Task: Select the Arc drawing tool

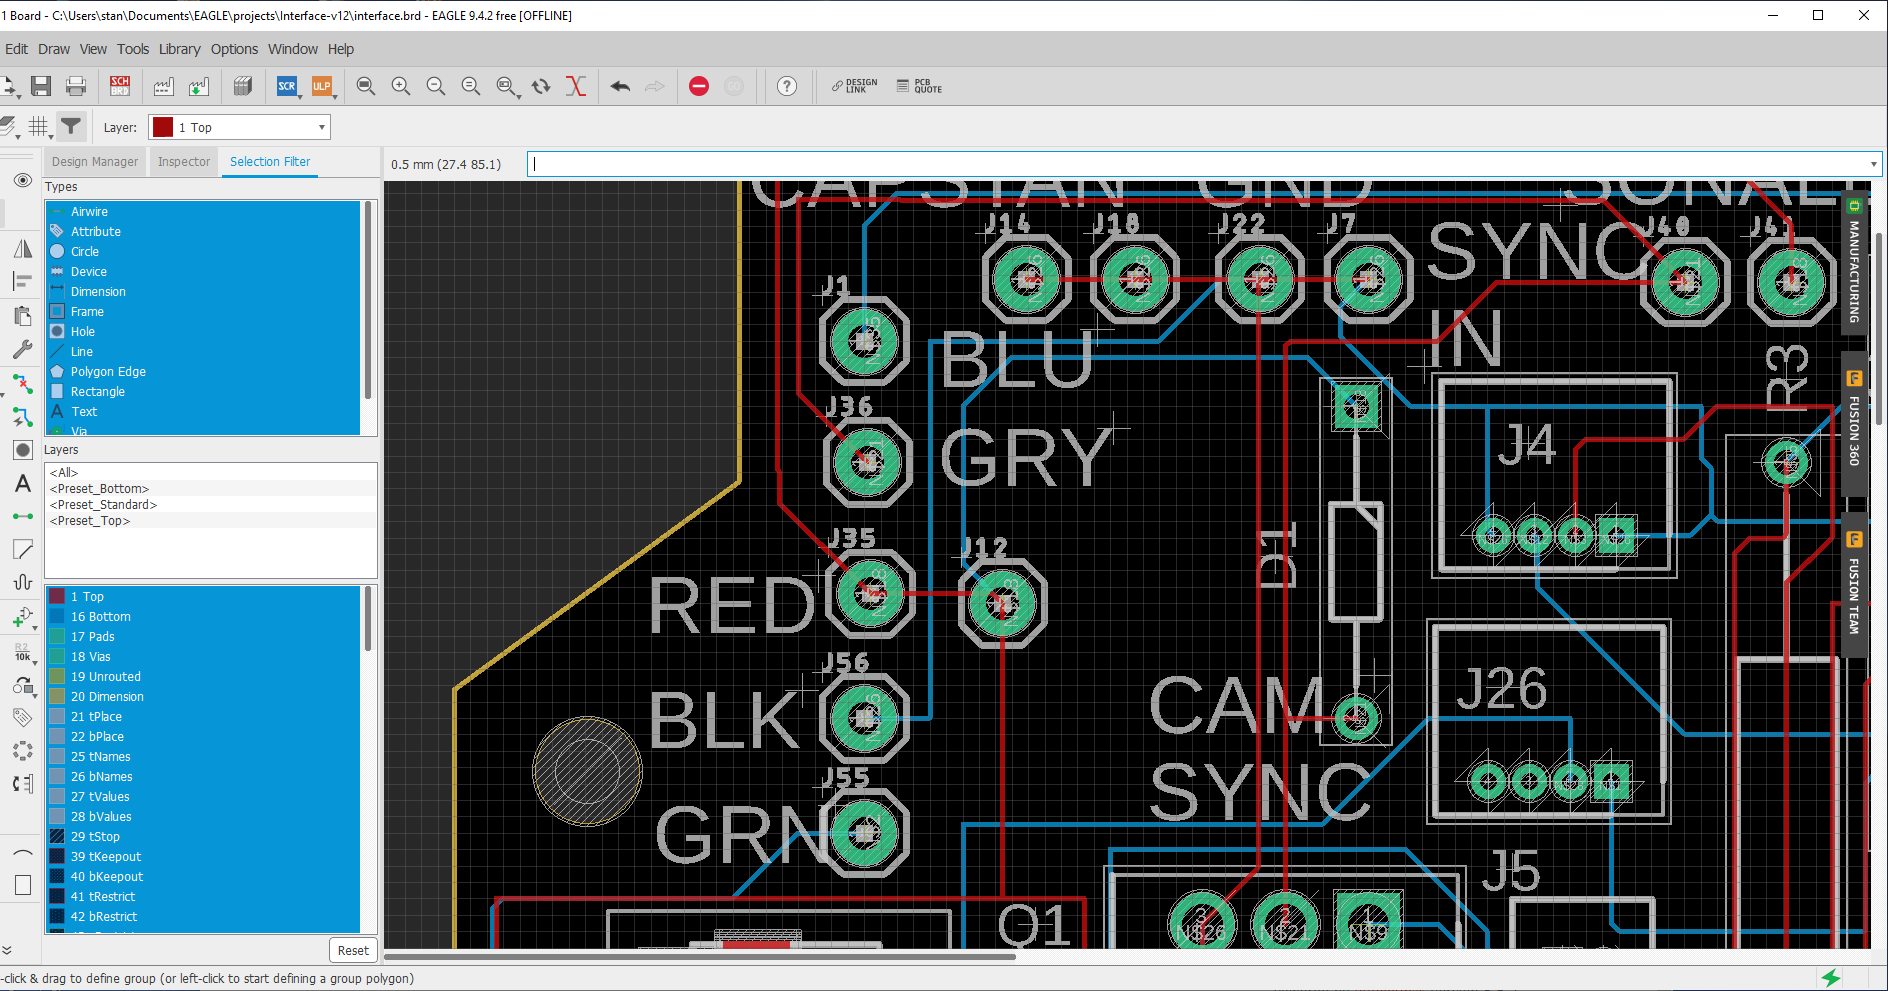Action: [22, 853]
